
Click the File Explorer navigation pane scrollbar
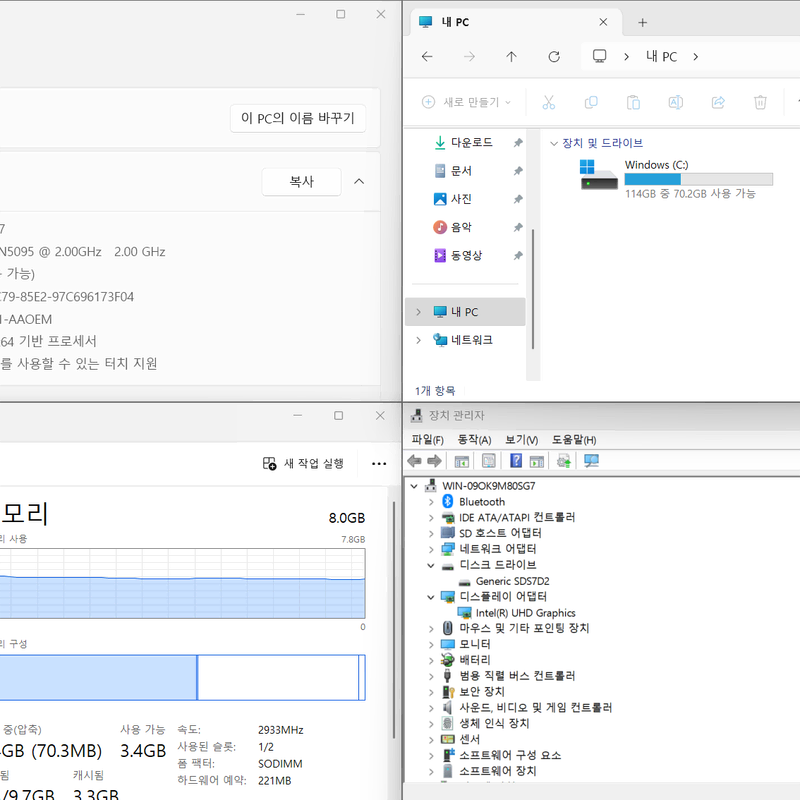533,289
